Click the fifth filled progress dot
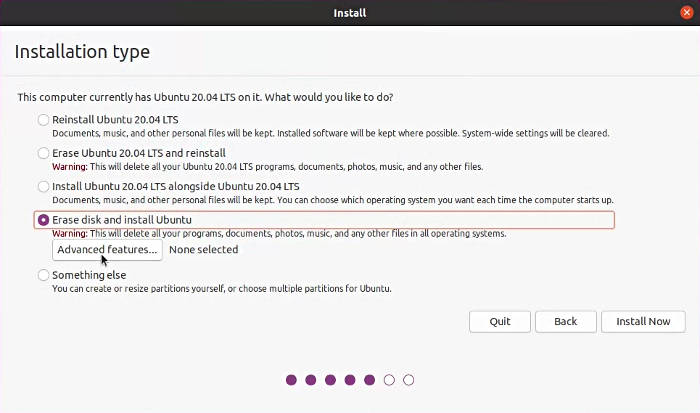The width and height of the screenshot is (700, 413). (x=369, y=380)
